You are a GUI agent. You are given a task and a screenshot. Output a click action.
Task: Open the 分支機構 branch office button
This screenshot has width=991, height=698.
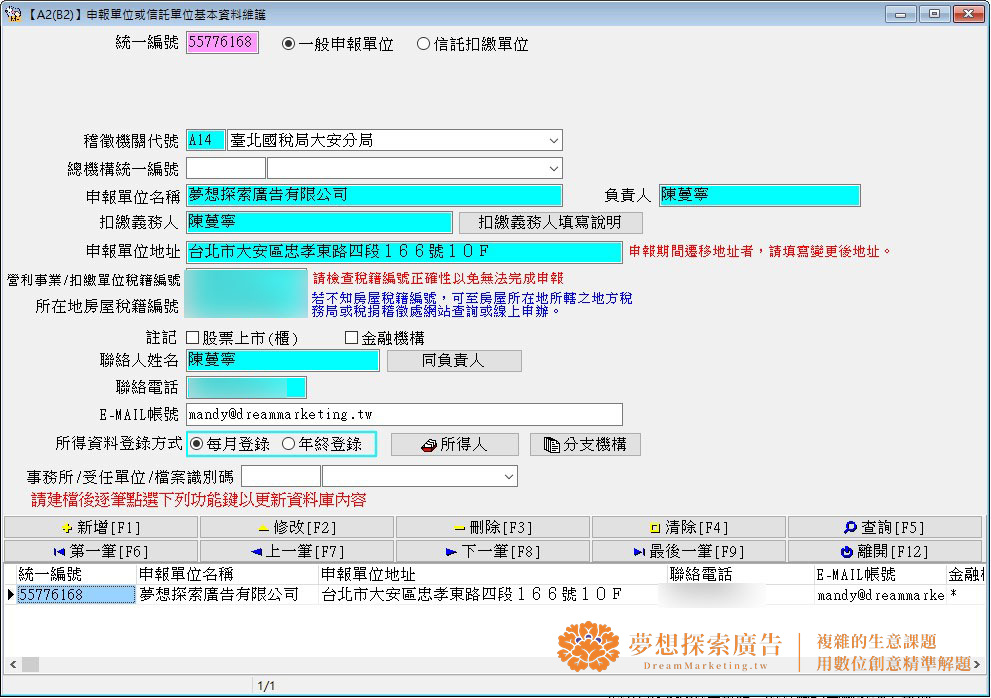click(x=585, y=444)
